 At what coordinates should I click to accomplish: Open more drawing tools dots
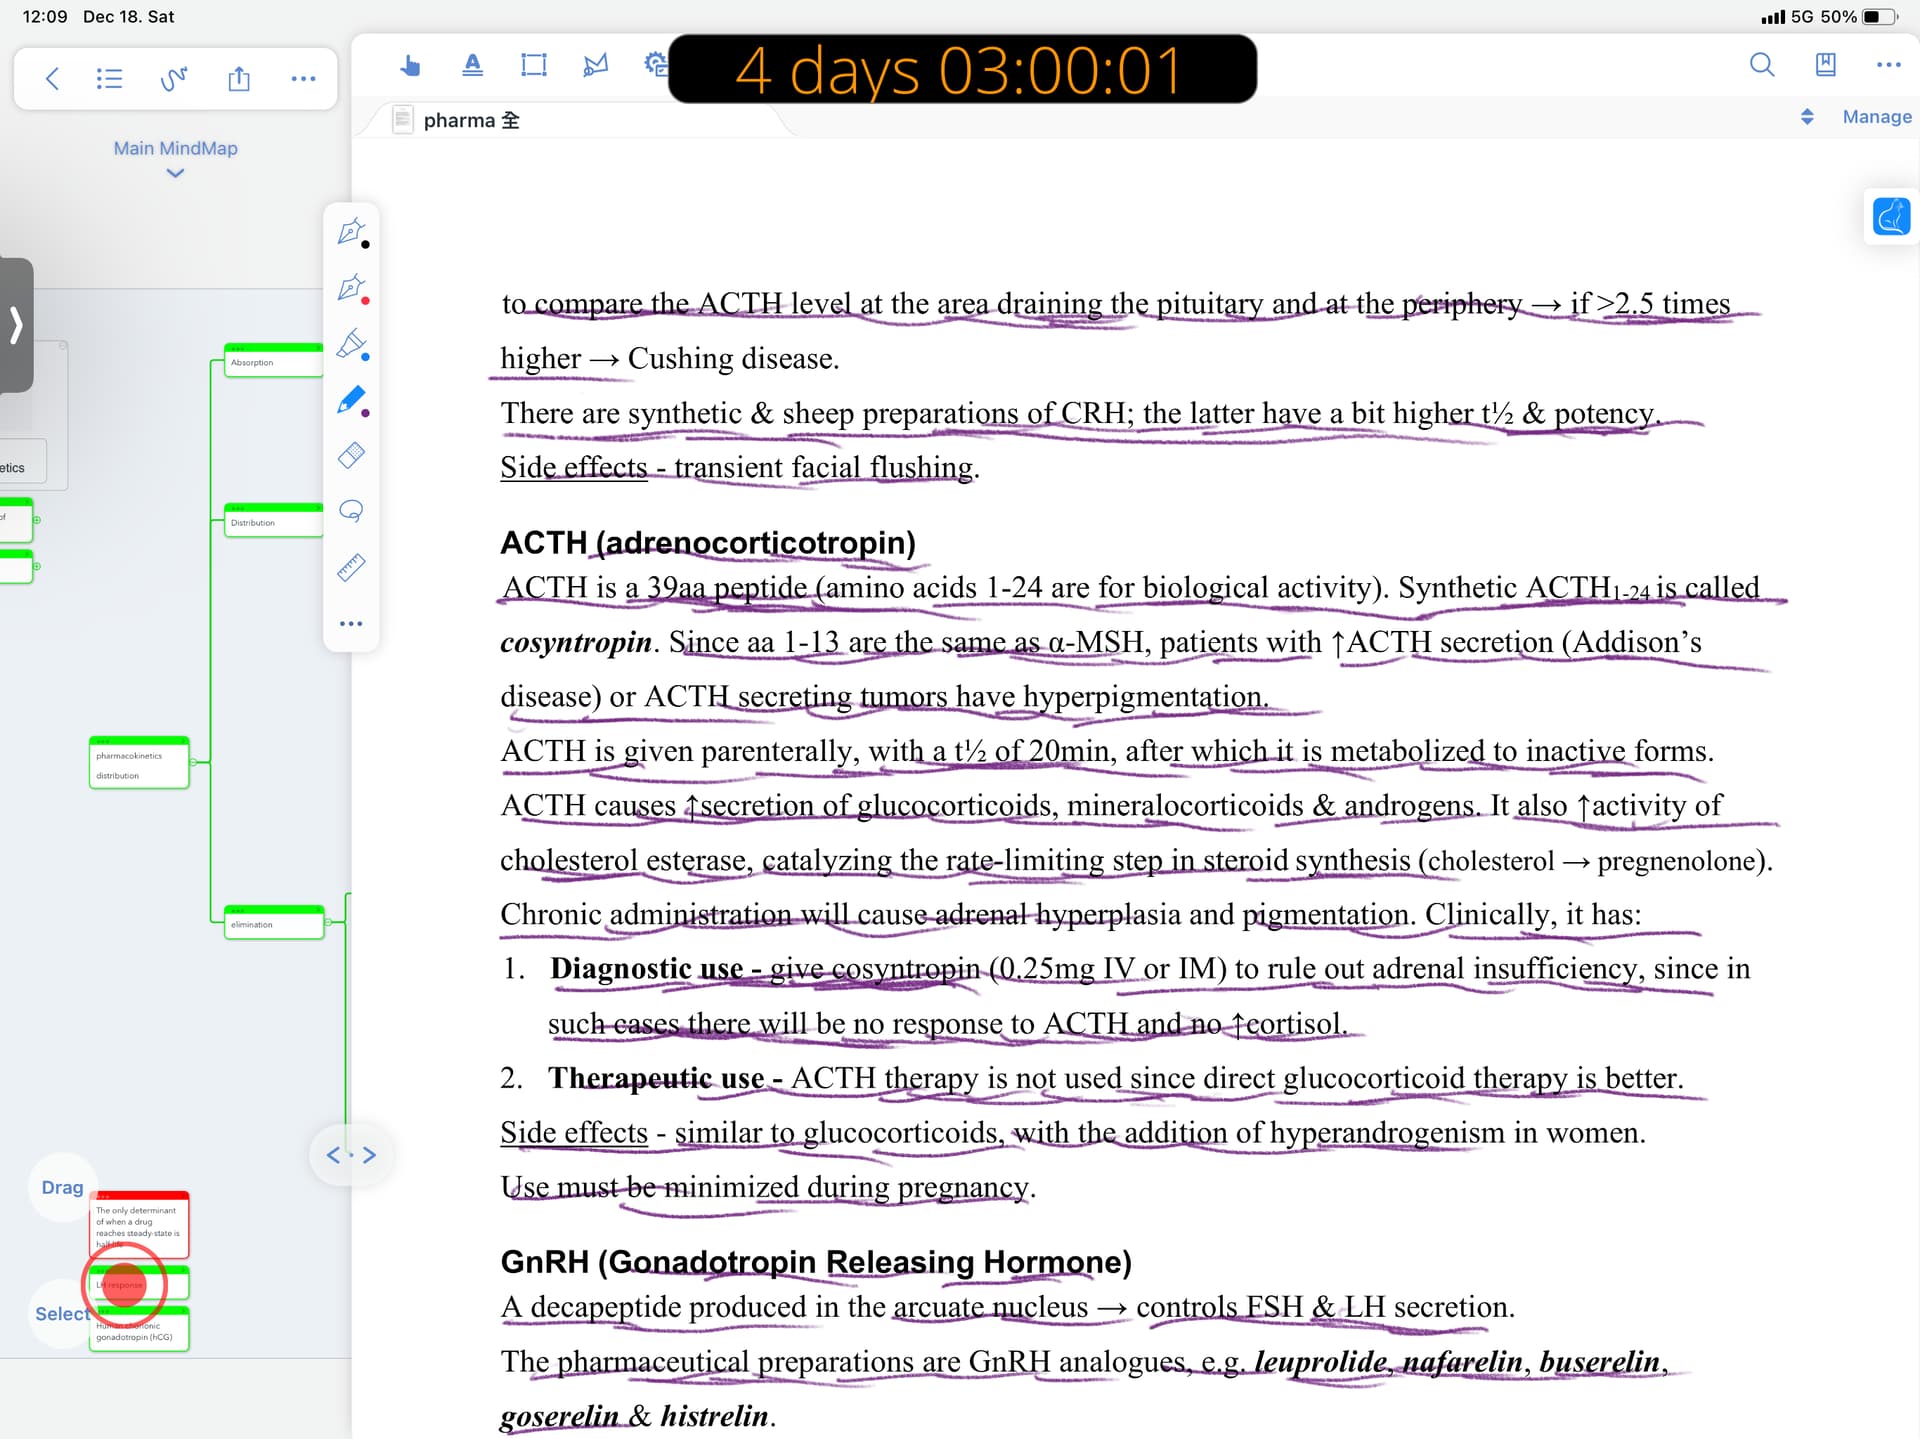click(351, 624)
